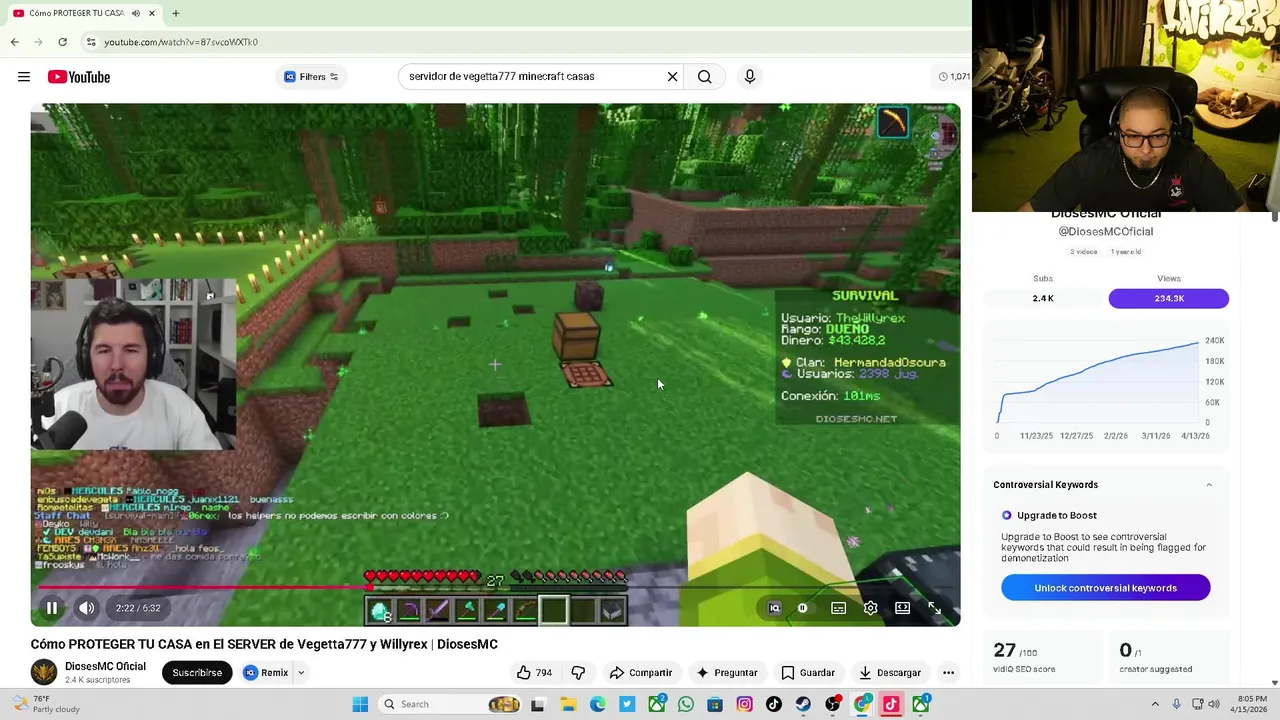Open the DiosesMC Oficial channel name link
The width and height of the screenshot is (1280, 720).
tap(105, 666)
